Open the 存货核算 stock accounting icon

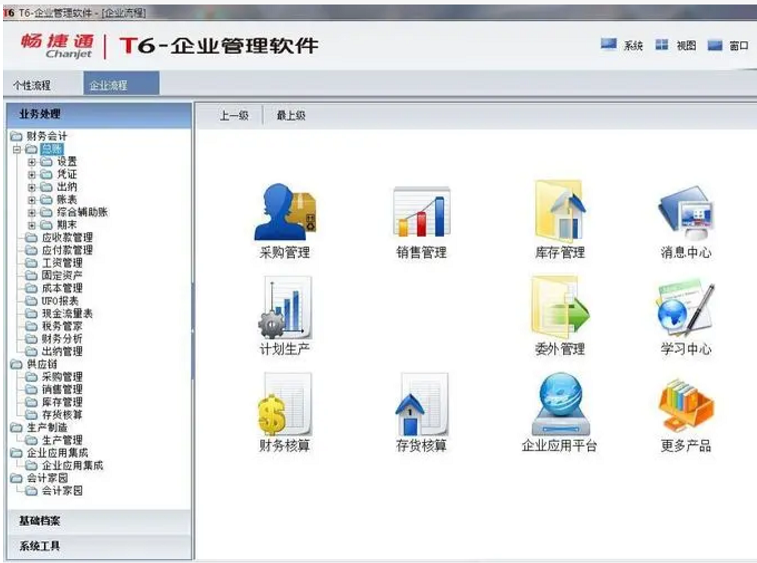coord(421,404)
